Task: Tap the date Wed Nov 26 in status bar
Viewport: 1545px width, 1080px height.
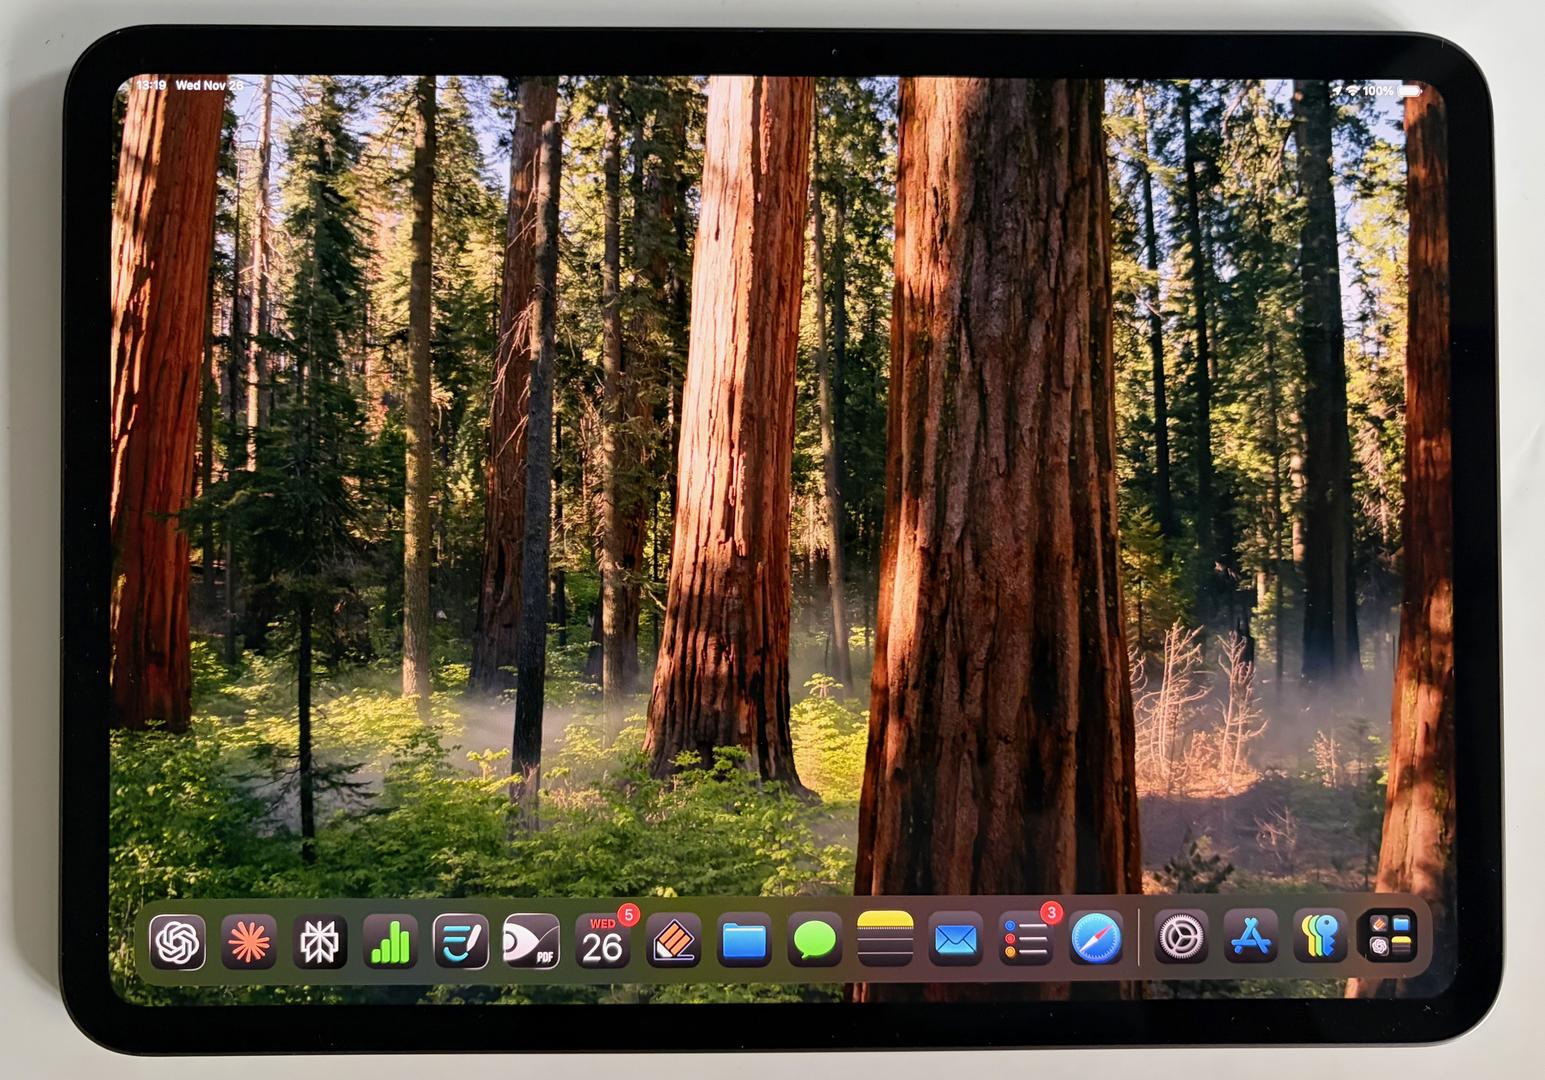Action: pyautogui.click(x=209, y=86)
